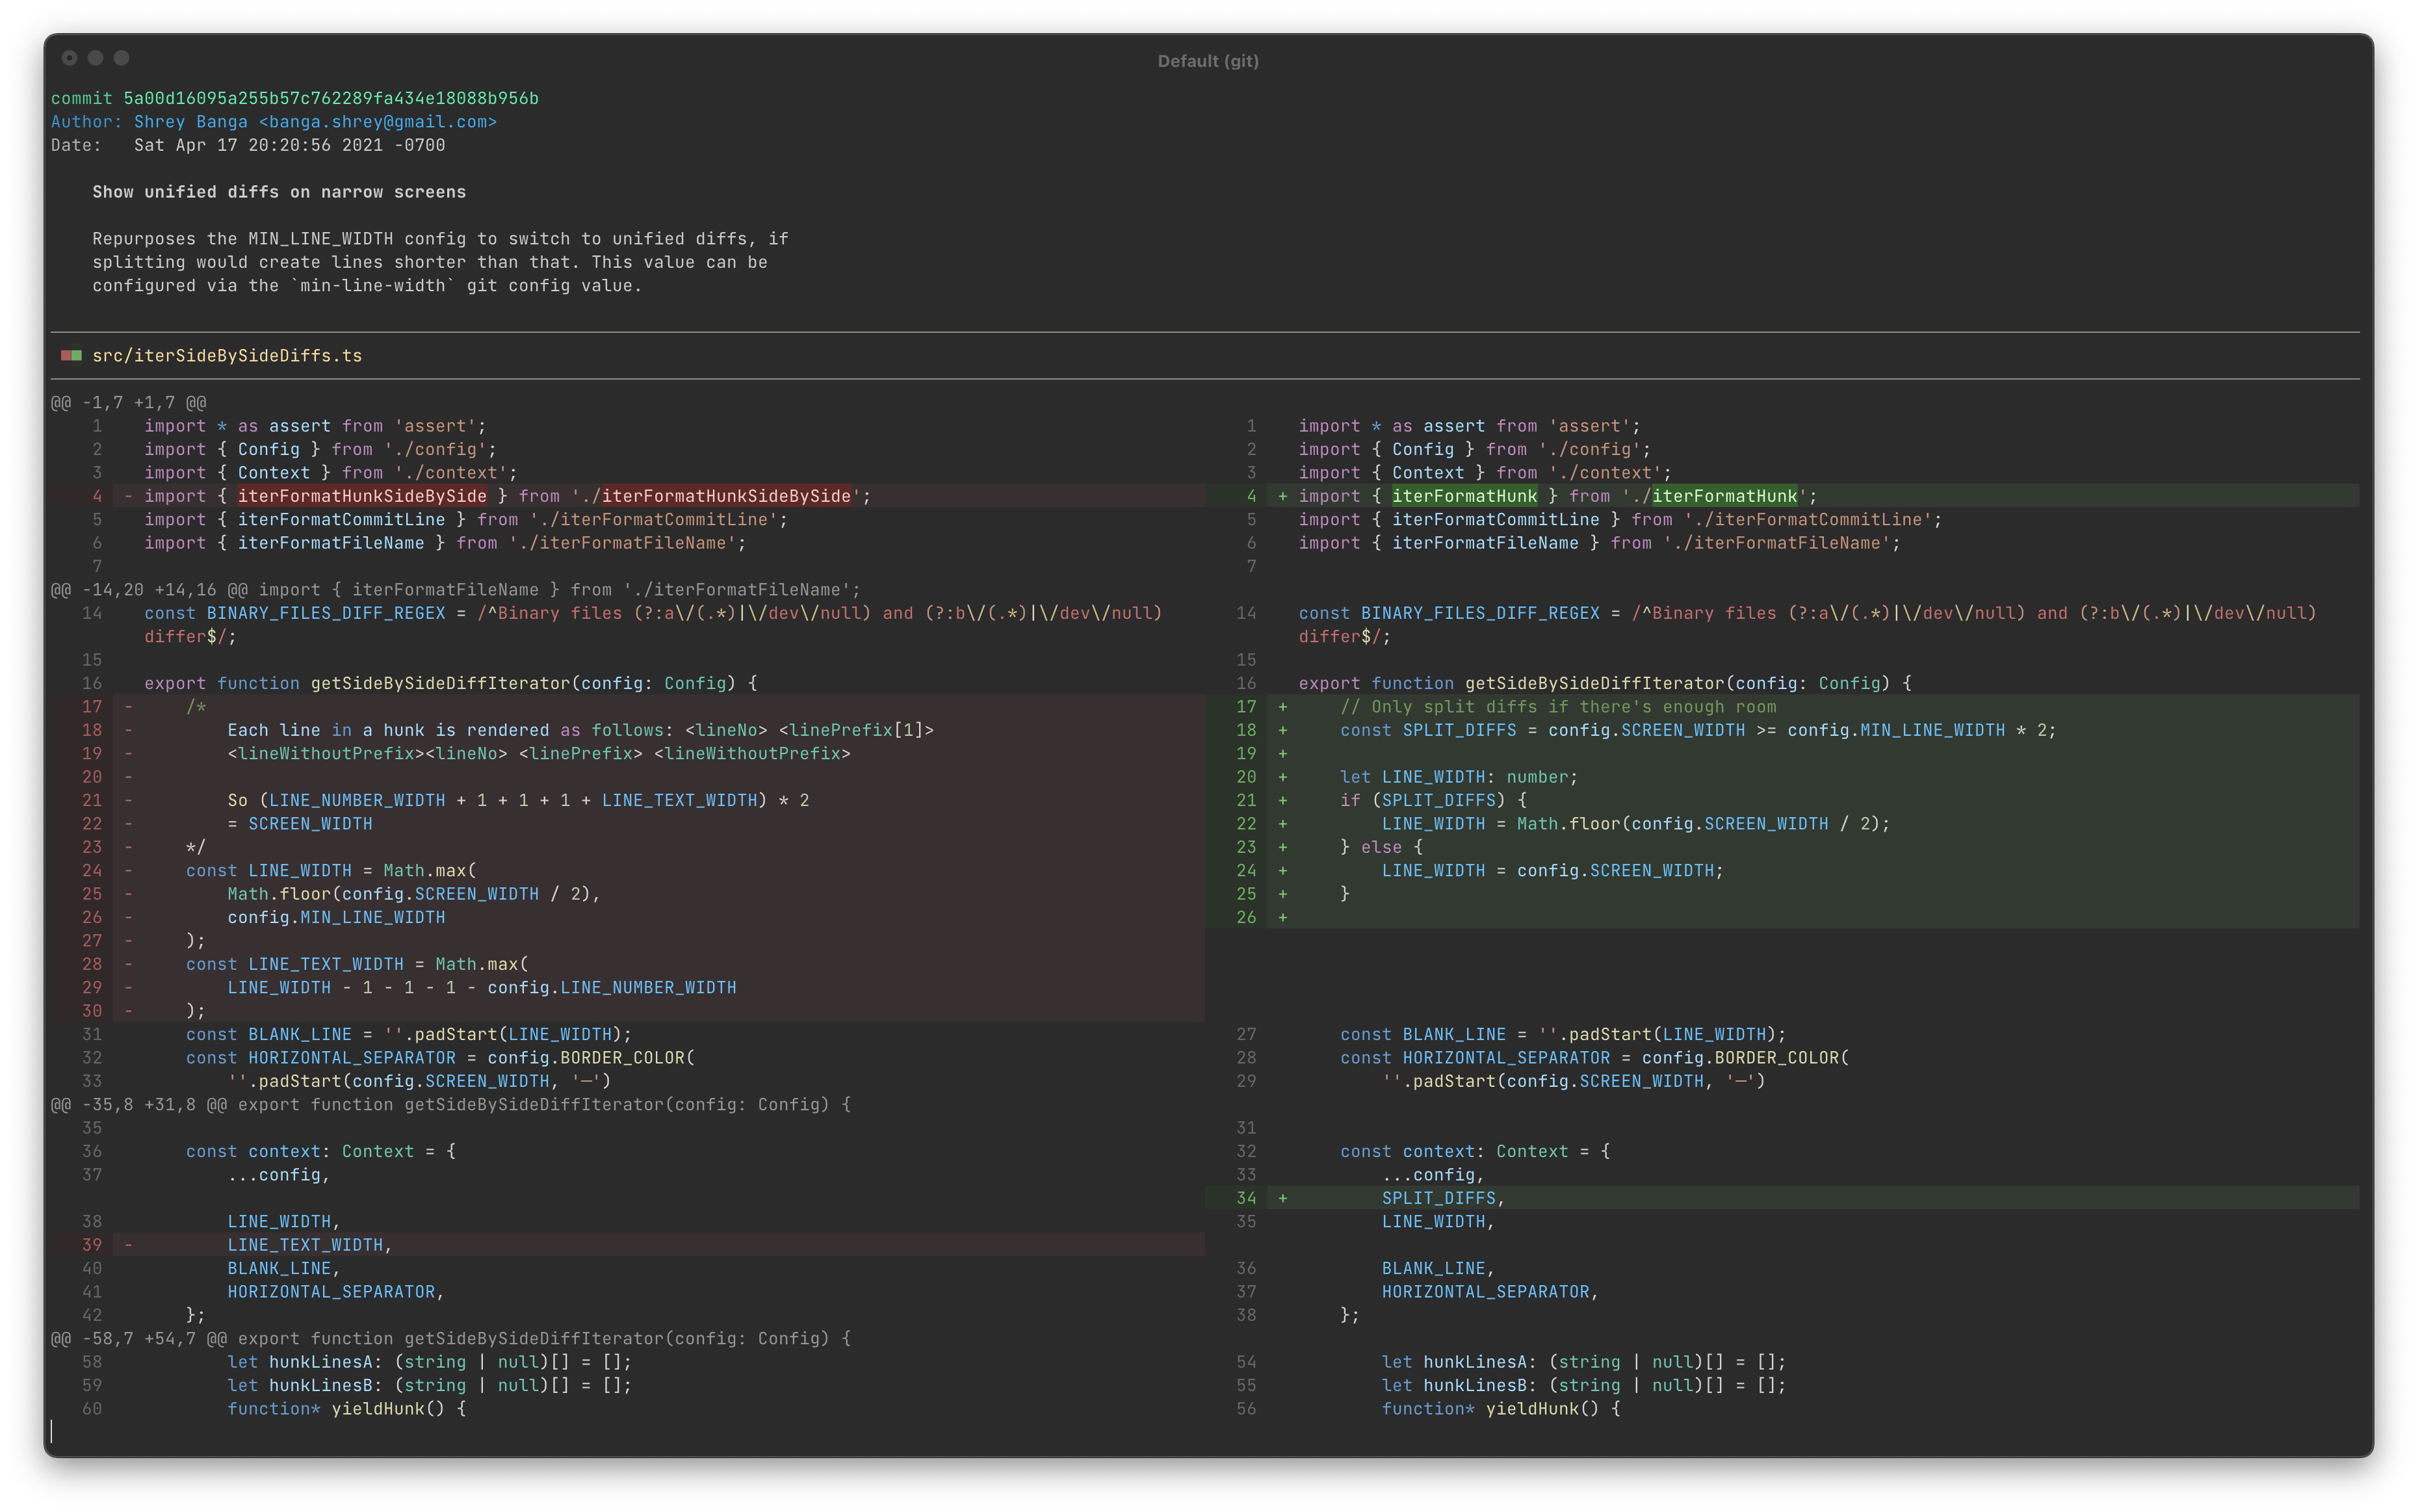2418x1512 pixels.
Task: Click the close window traffic light button
Action: point(69,58)
